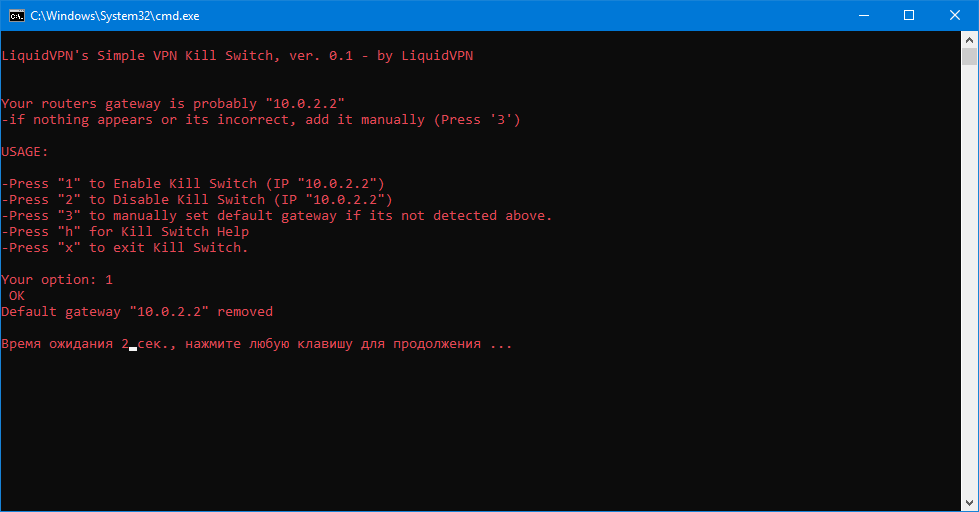Click the scrollbar down arrow
Image resolution: width=979 pixels, height=512 pixels.
pyautogui.click(x=970, y=503)
